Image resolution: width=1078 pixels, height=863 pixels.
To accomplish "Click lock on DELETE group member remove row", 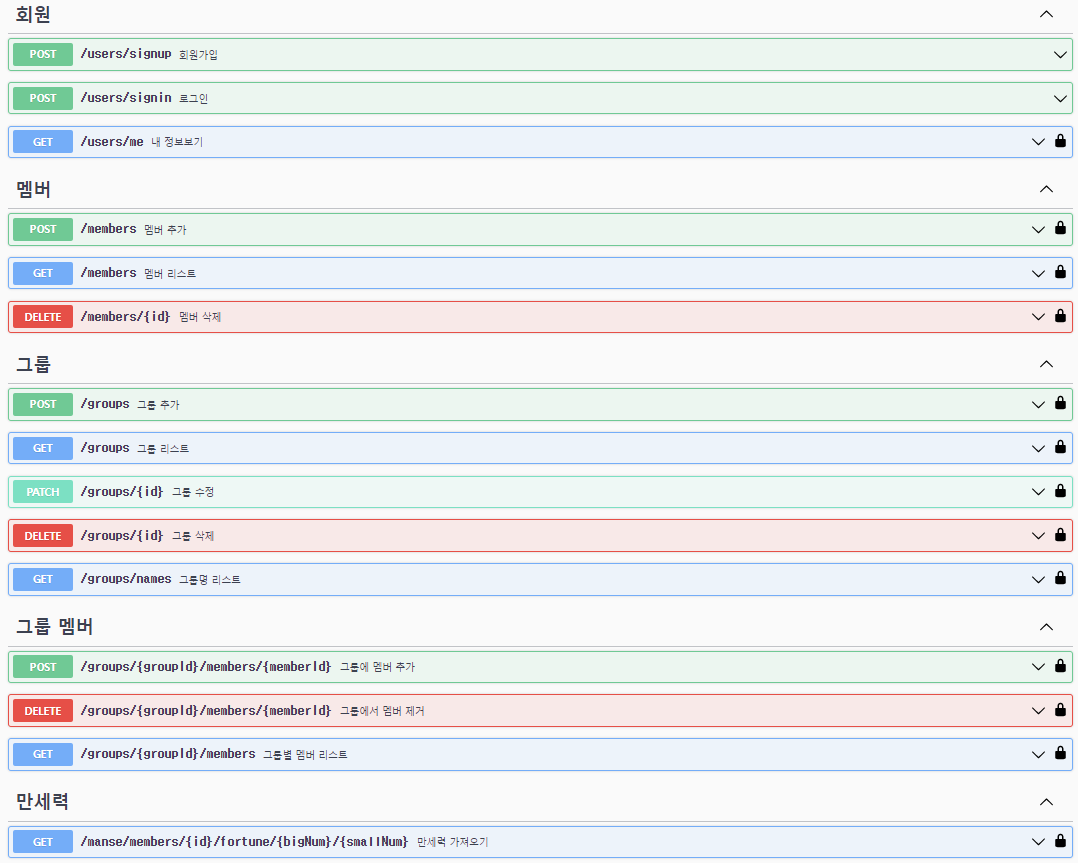I will coord(1060,710).
